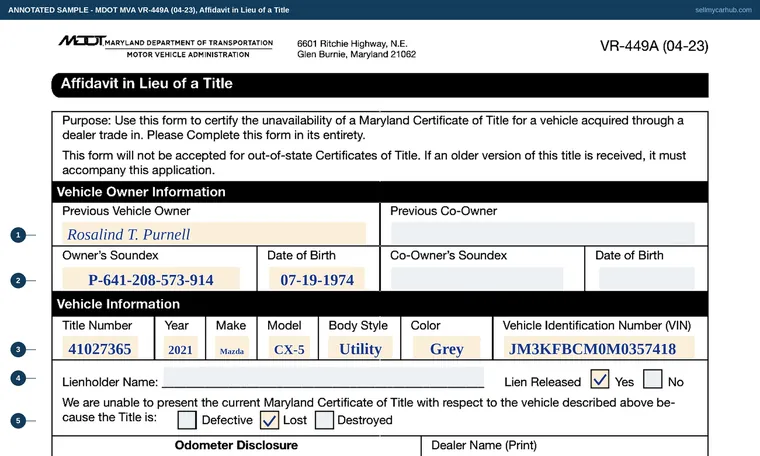Select the Owner's Soundex field
This screenshot has width=760, height=456.
point(151,279)
